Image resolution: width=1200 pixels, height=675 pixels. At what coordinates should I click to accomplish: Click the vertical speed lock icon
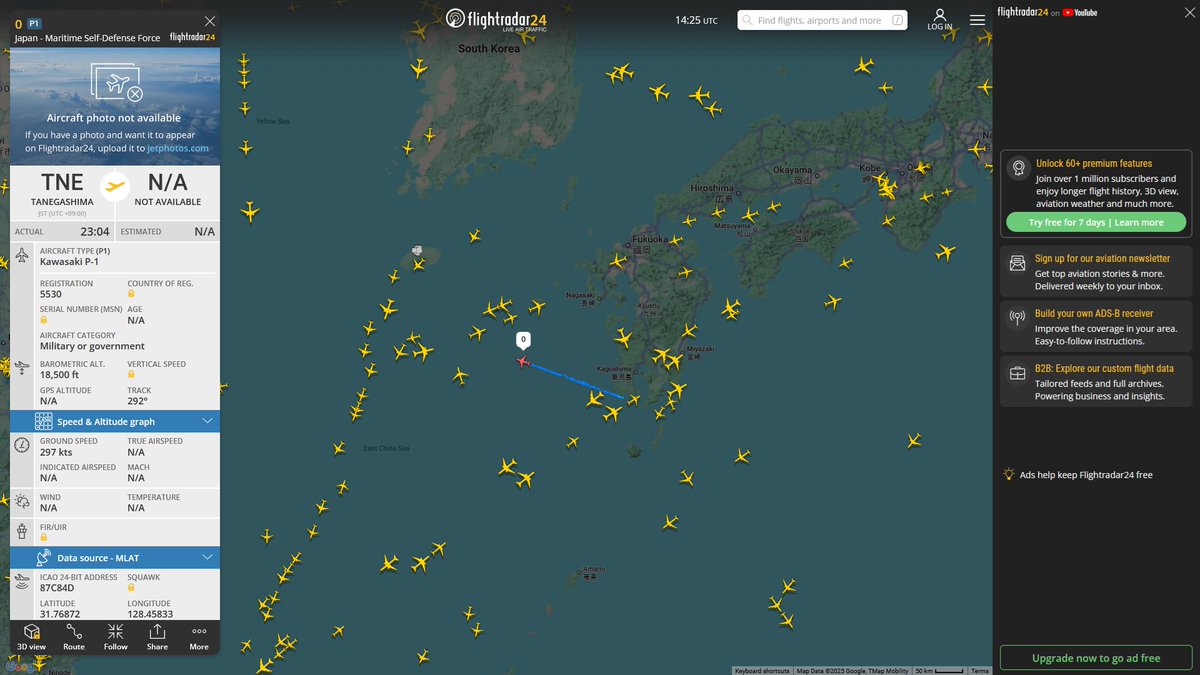coord(132,375)
